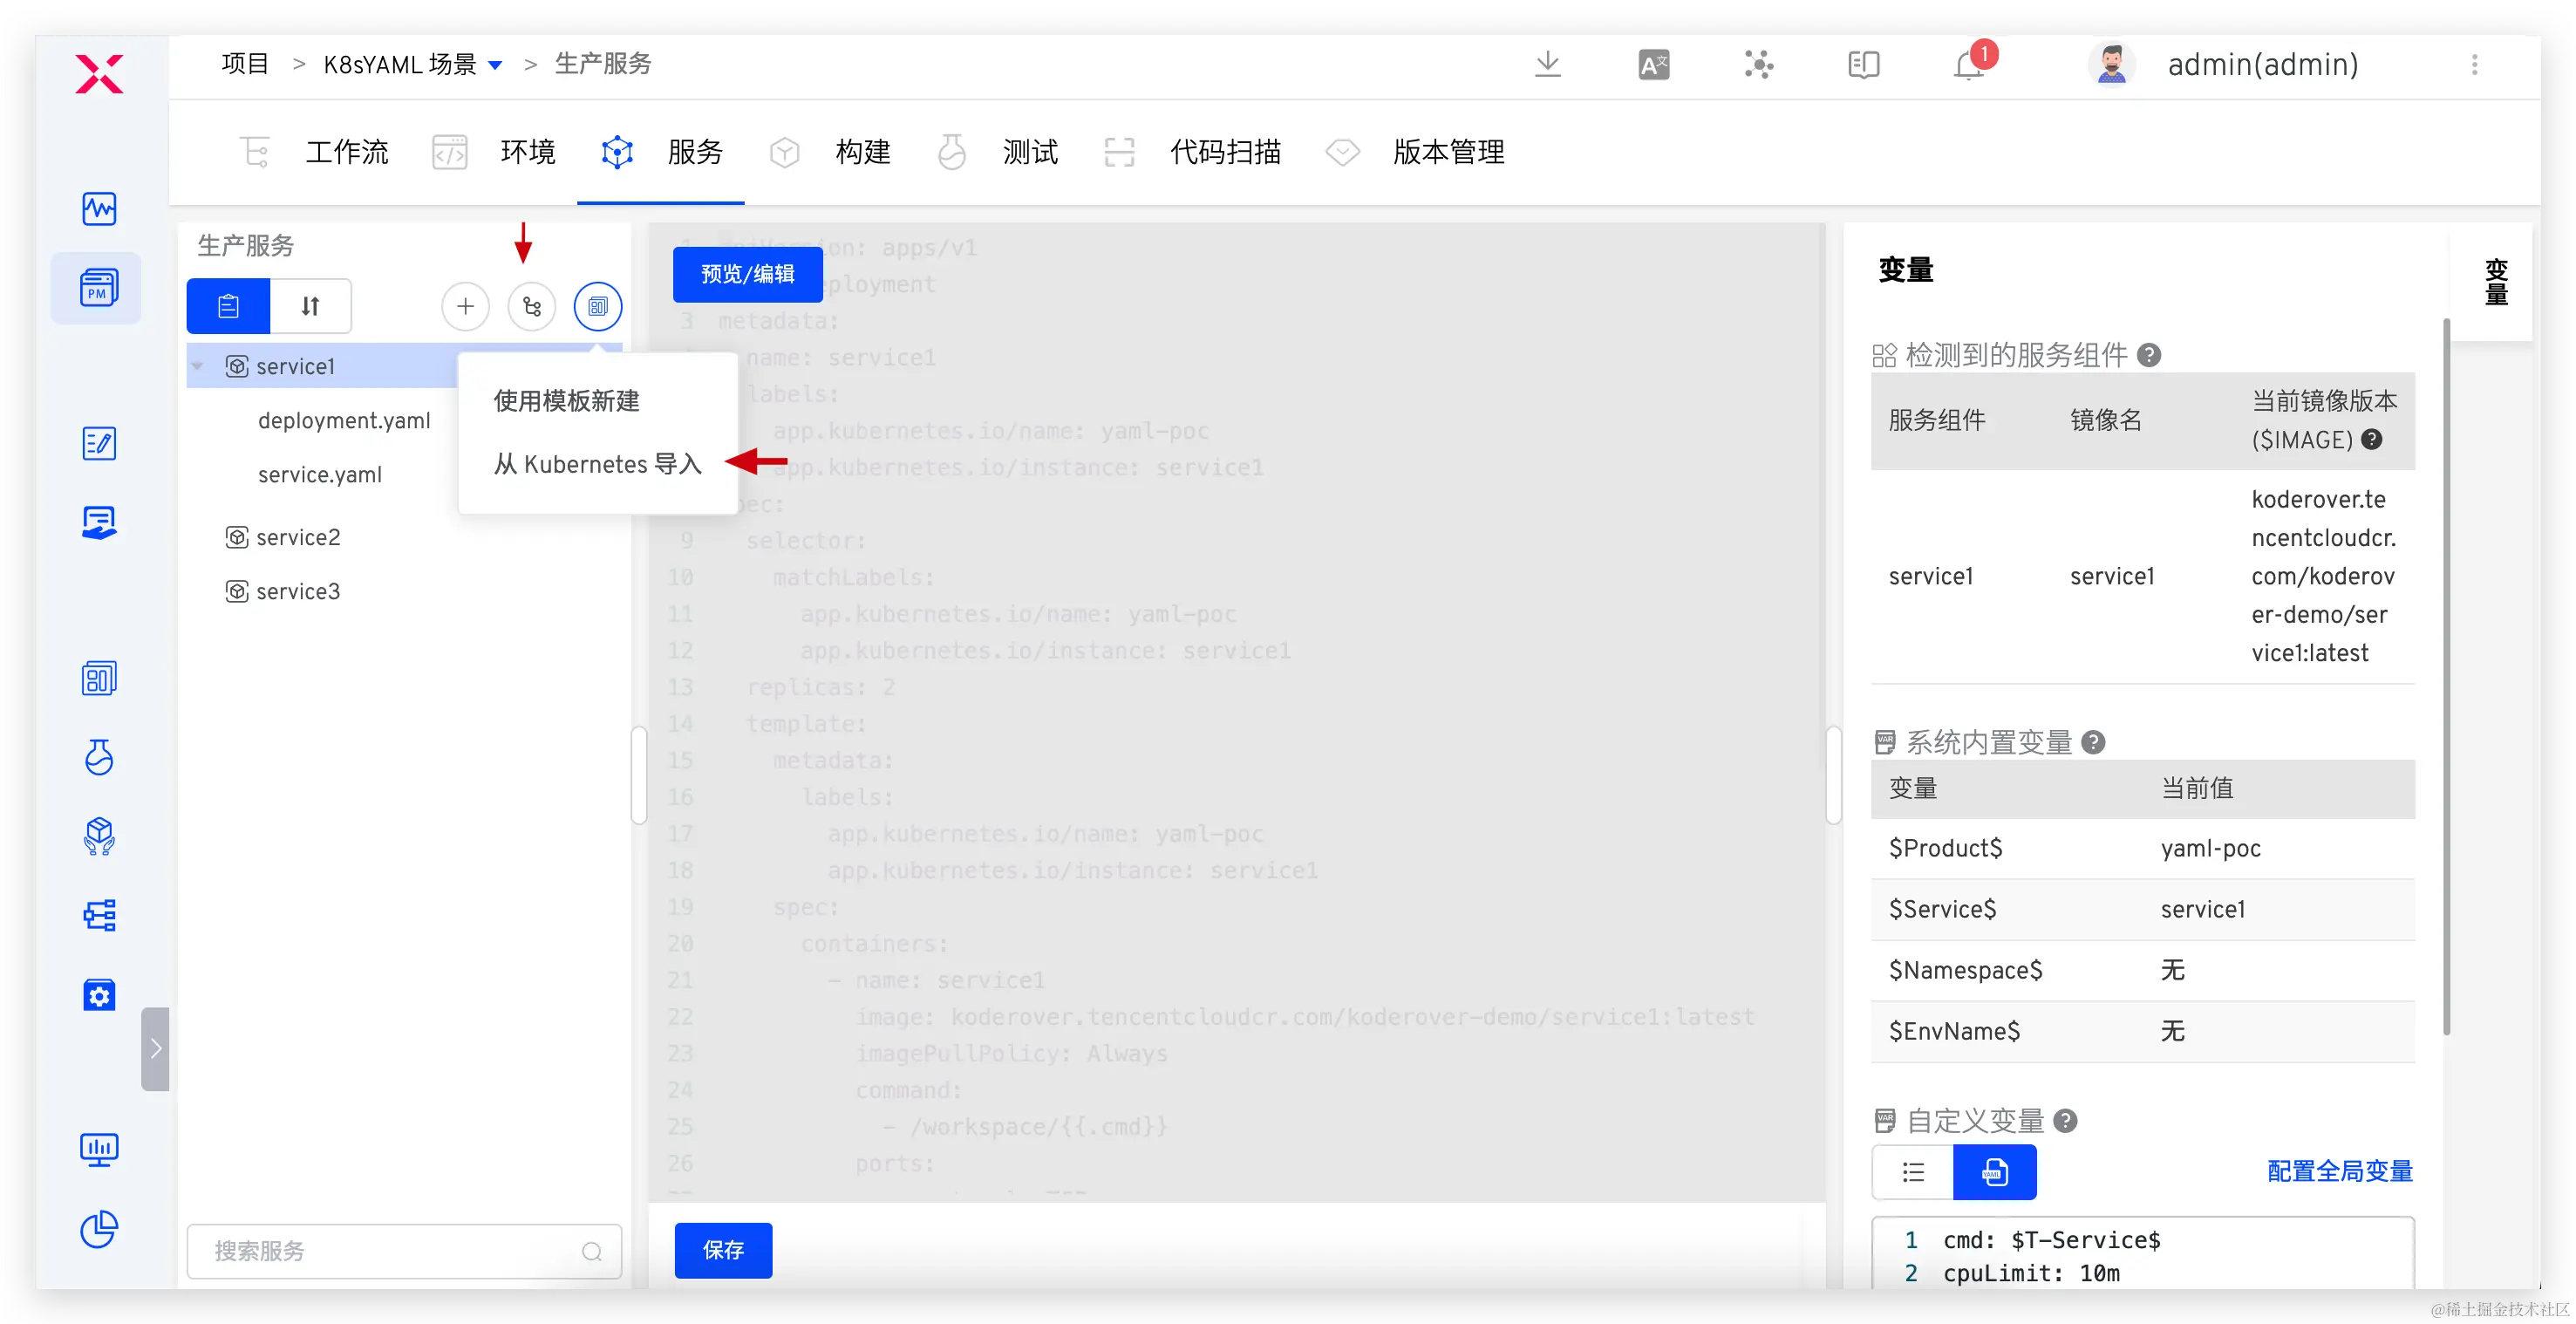Switch to service list view toggle

pyautogui.click(x=228, y=306)
